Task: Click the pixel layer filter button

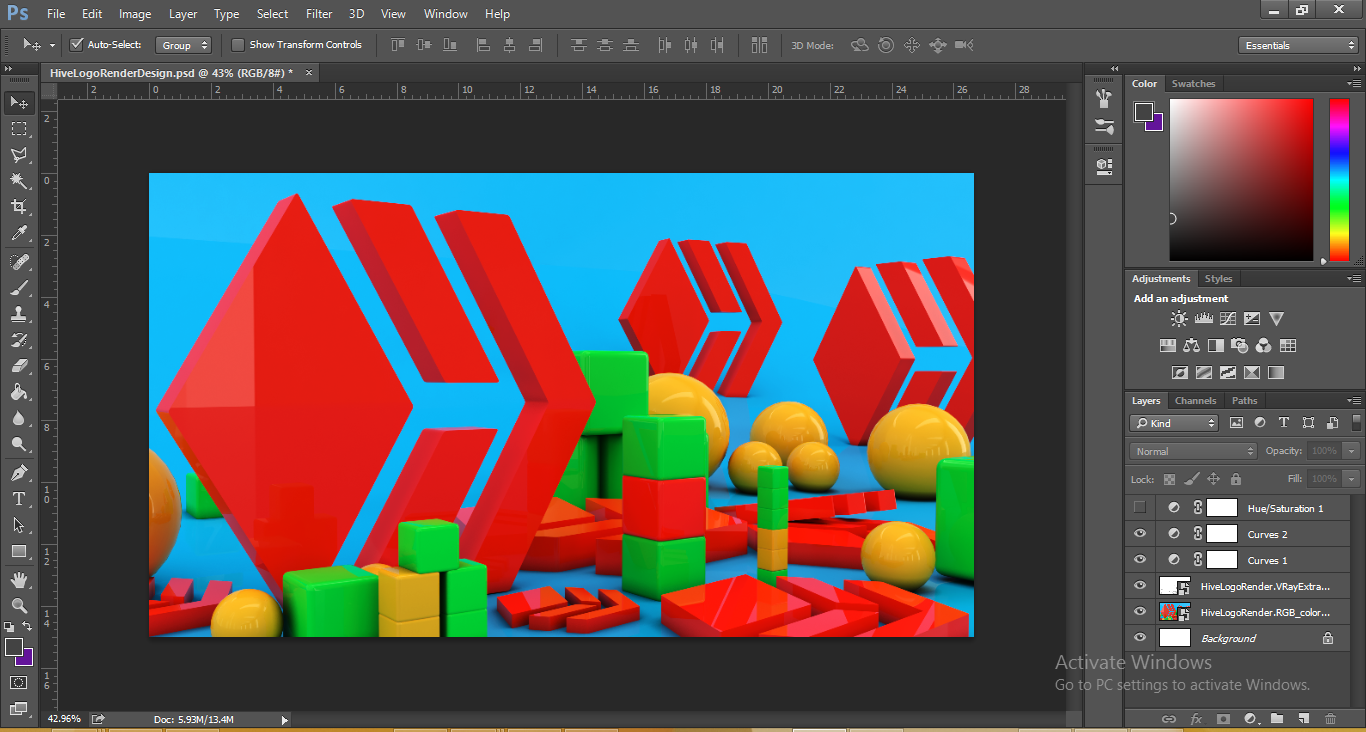Action: [x=1236, y=423]
